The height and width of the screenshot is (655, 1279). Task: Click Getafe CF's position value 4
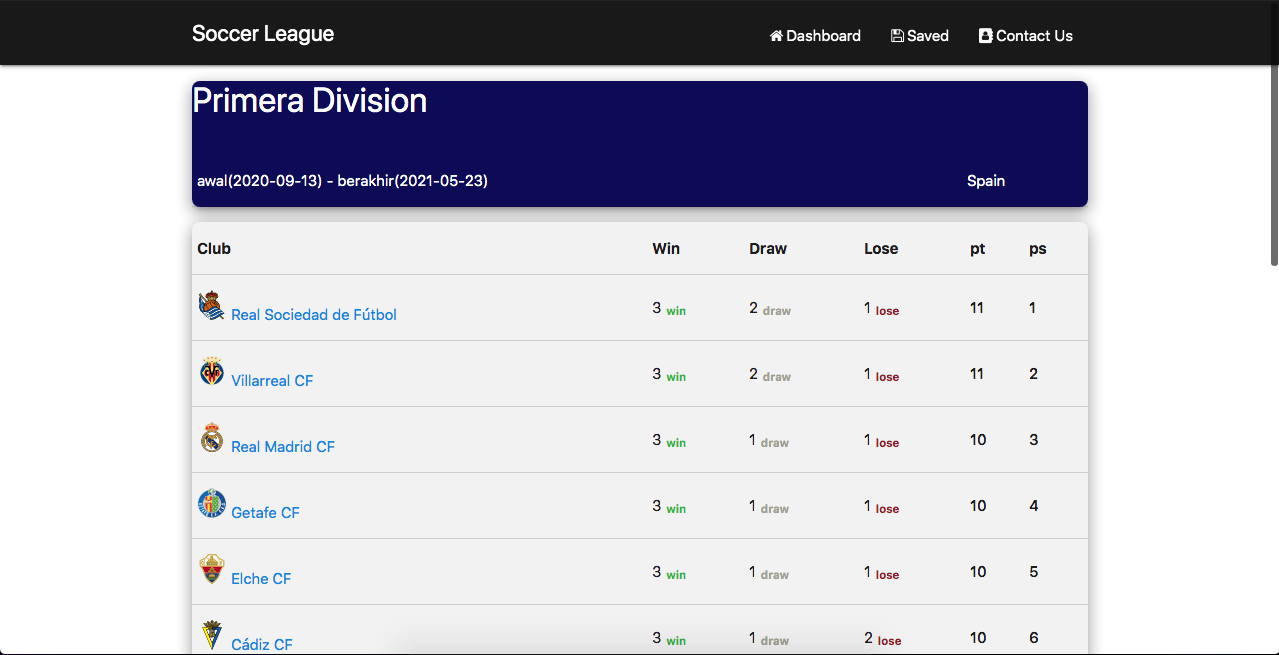click(1034, 506)
